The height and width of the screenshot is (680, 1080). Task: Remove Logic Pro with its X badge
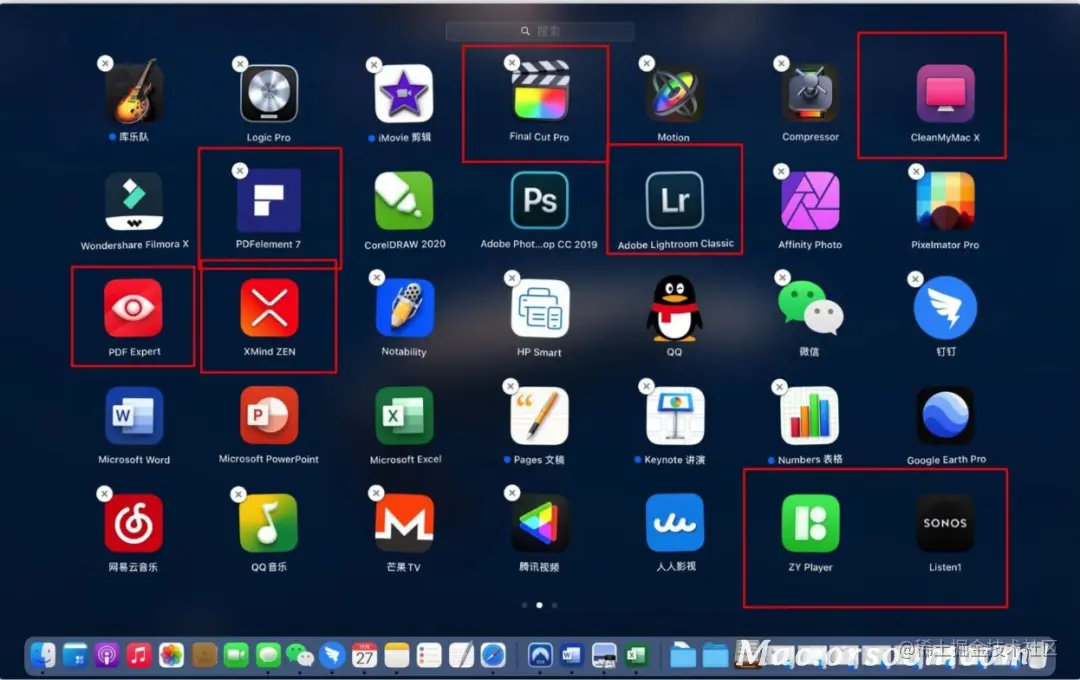pos(240,64)
